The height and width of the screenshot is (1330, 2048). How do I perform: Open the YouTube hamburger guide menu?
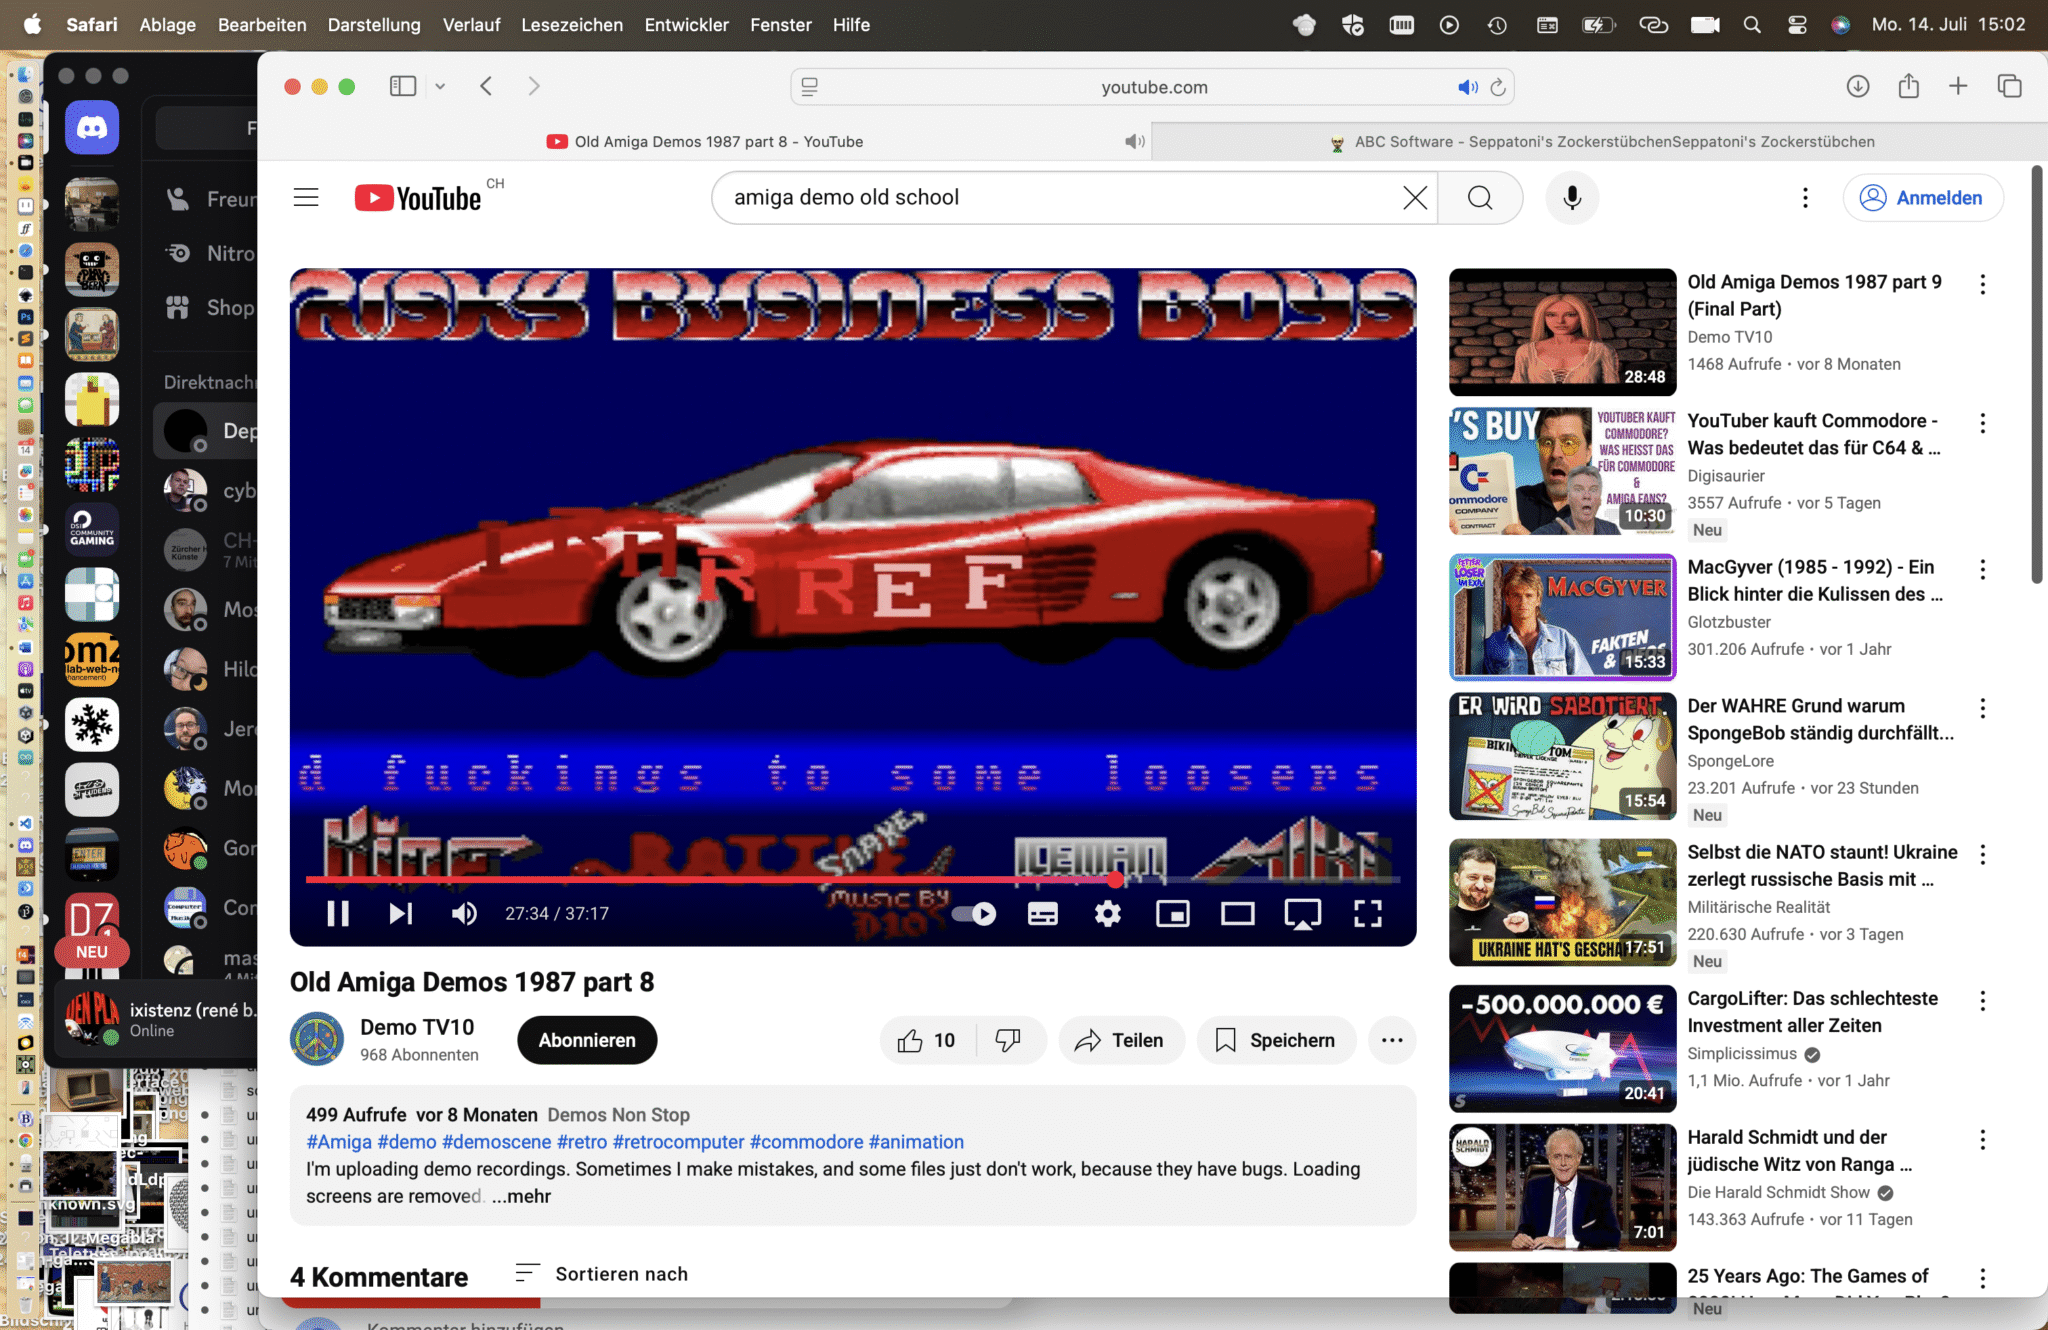[306, 198]
